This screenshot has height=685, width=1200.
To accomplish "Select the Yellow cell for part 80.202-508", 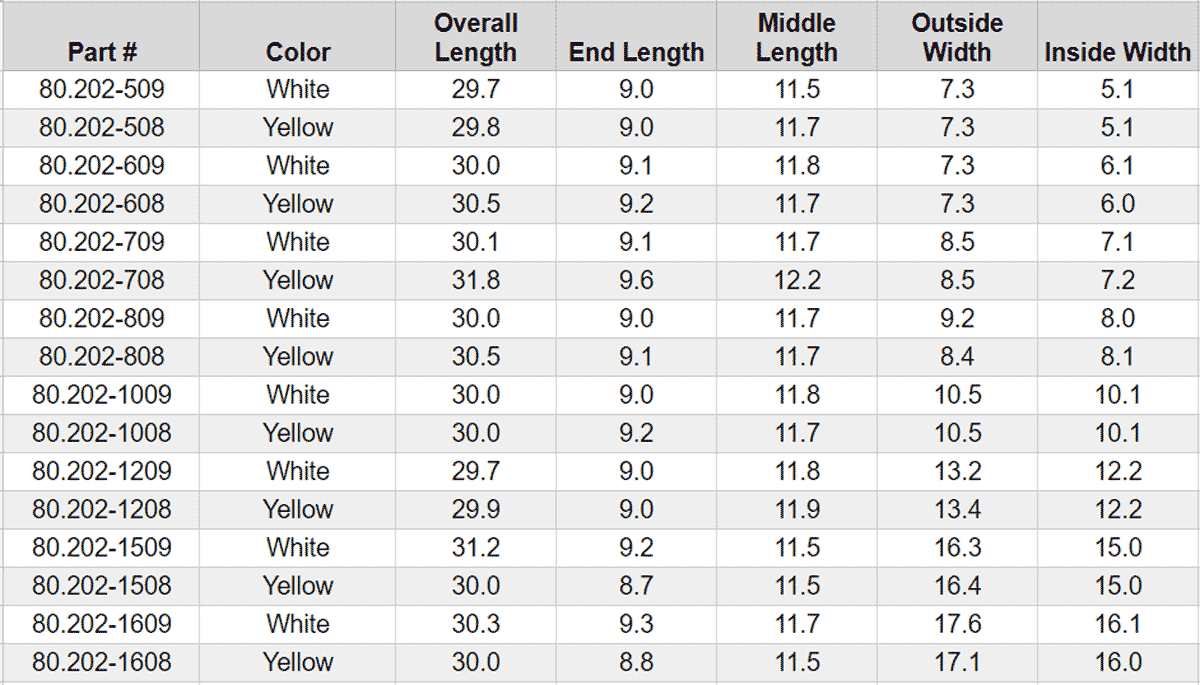I will (298, 128).
